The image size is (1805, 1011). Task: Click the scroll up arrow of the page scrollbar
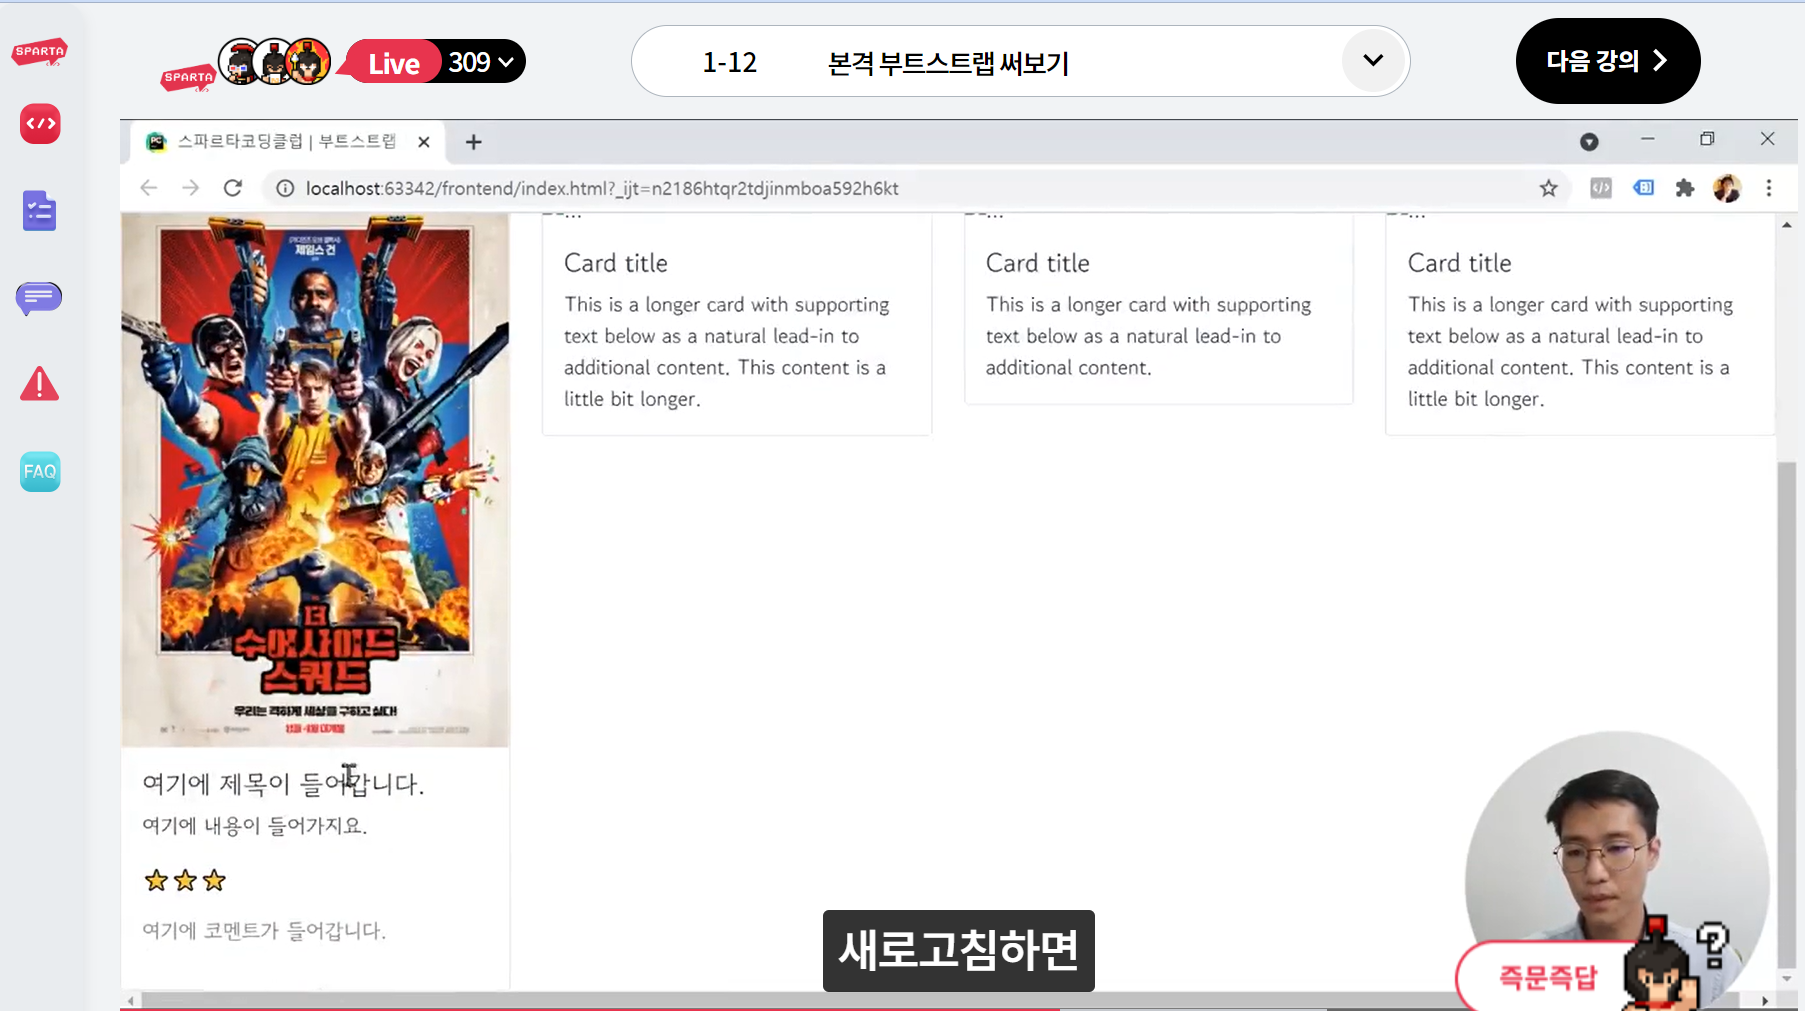[x=1787, y=225]
